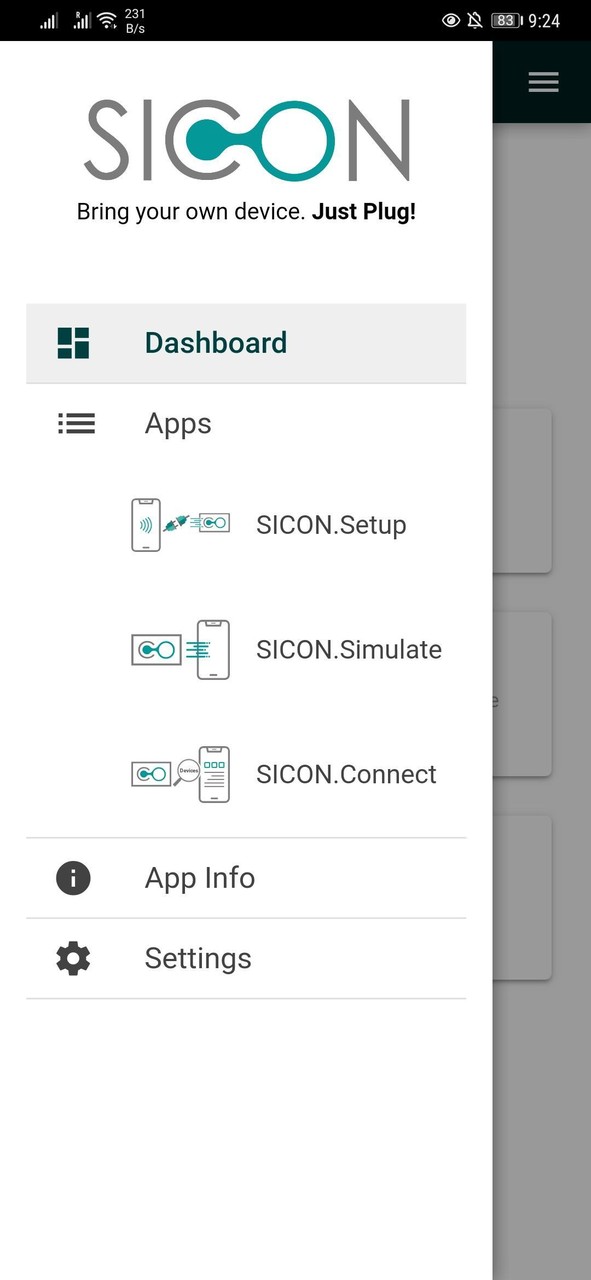Click the SICON.Setup label

pyautogui.click(x=331, y=524)
